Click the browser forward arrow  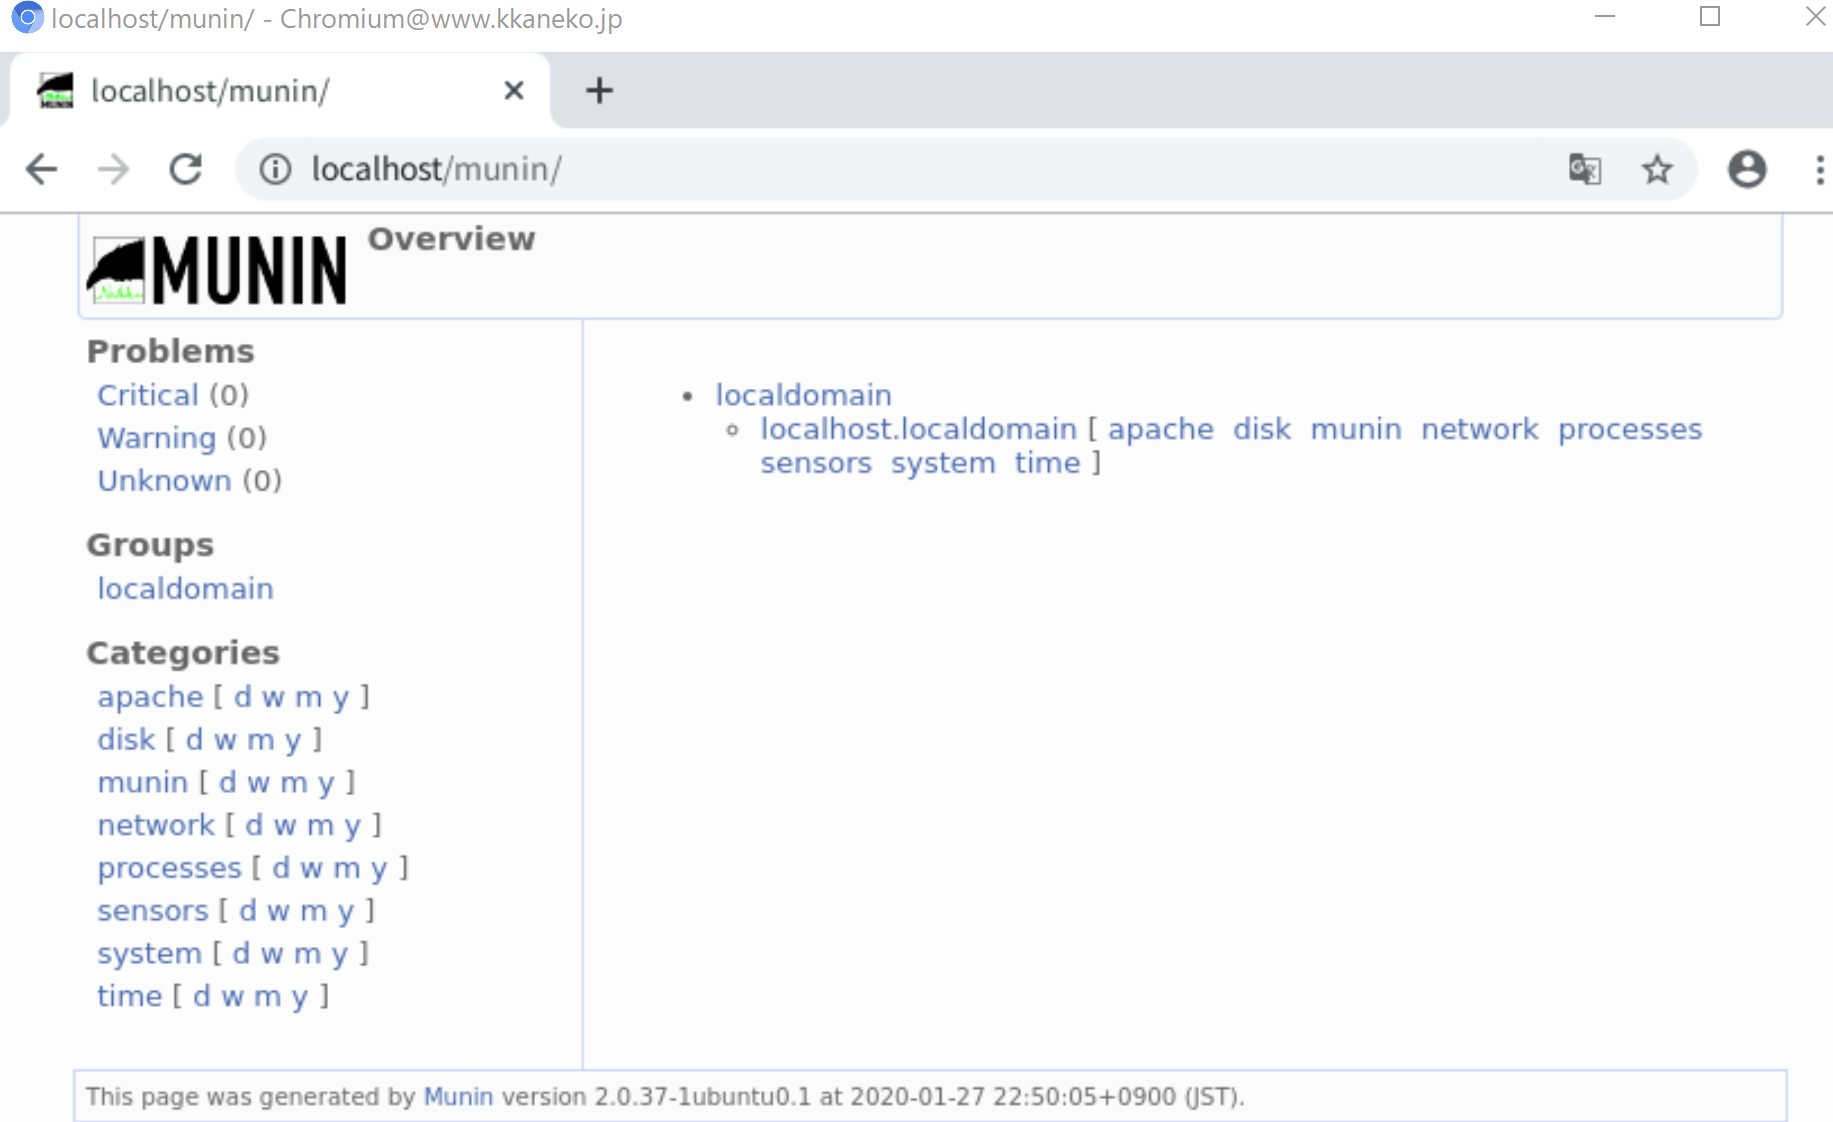click(114, 169)
